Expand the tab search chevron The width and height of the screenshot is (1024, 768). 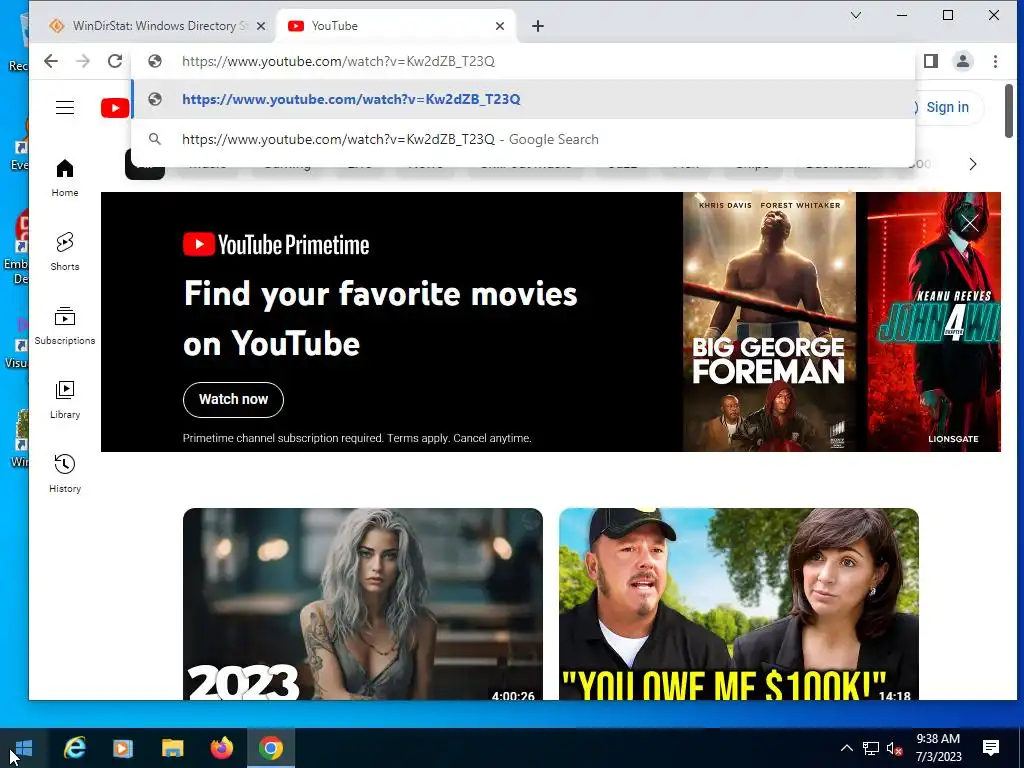tap(856, 15)
